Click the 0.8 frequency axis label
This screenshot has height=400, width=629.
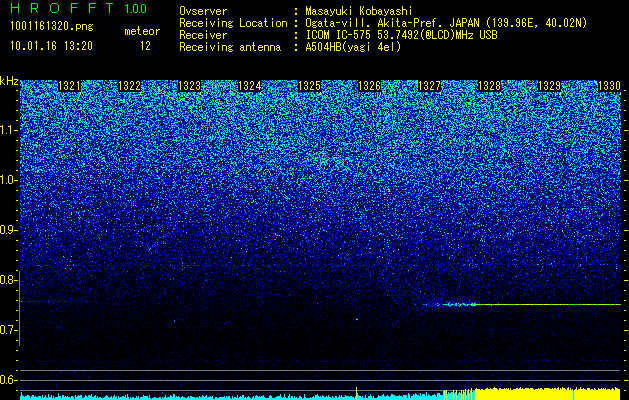(9, 280)
